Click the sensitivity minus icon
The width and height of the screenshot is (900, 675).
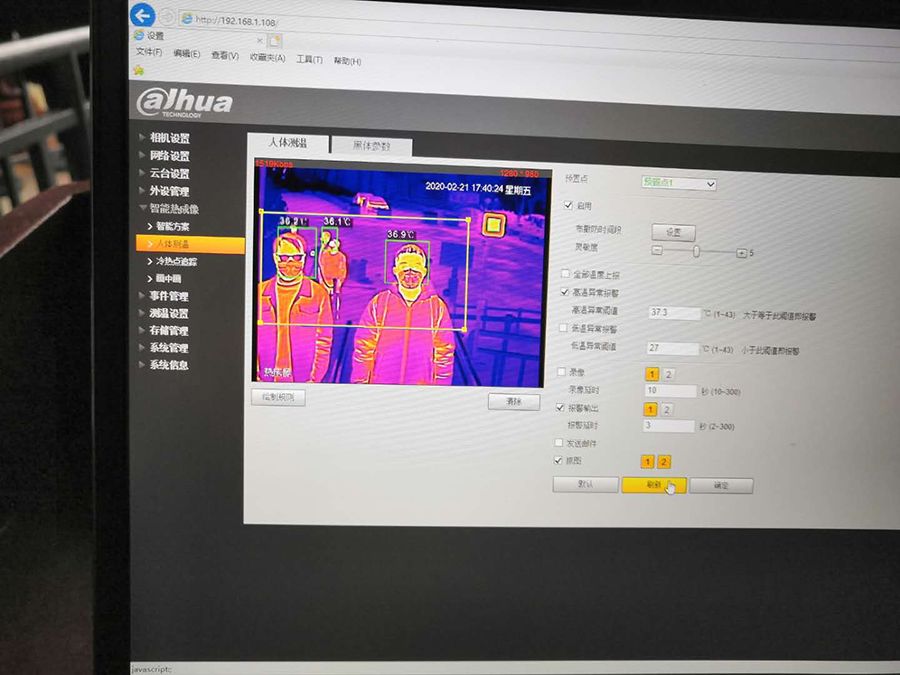(x=657, y=250)
